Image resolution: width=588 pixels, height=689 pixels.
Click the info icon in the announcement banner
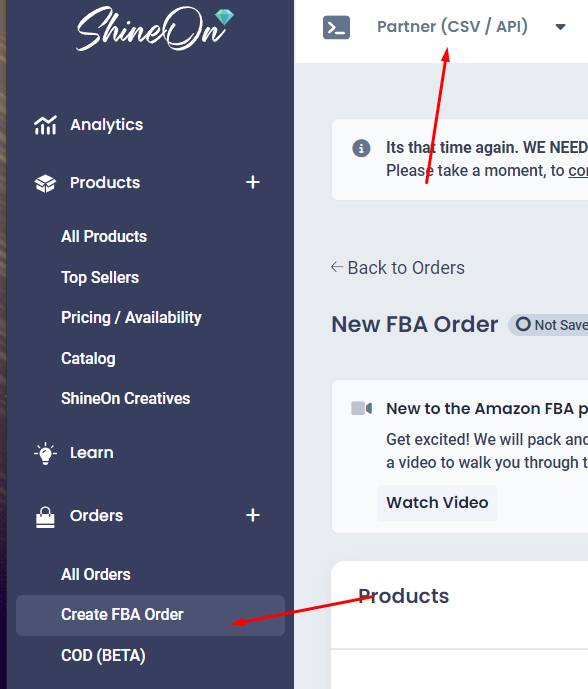tap(361, 148)
